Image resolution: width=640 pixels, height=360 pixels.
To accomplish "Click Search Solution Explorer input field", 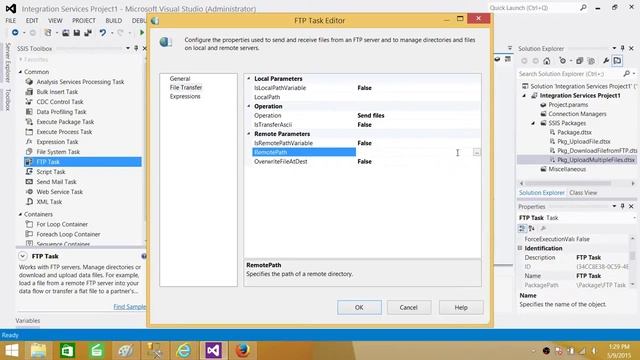I will click(x=569, y=74).
